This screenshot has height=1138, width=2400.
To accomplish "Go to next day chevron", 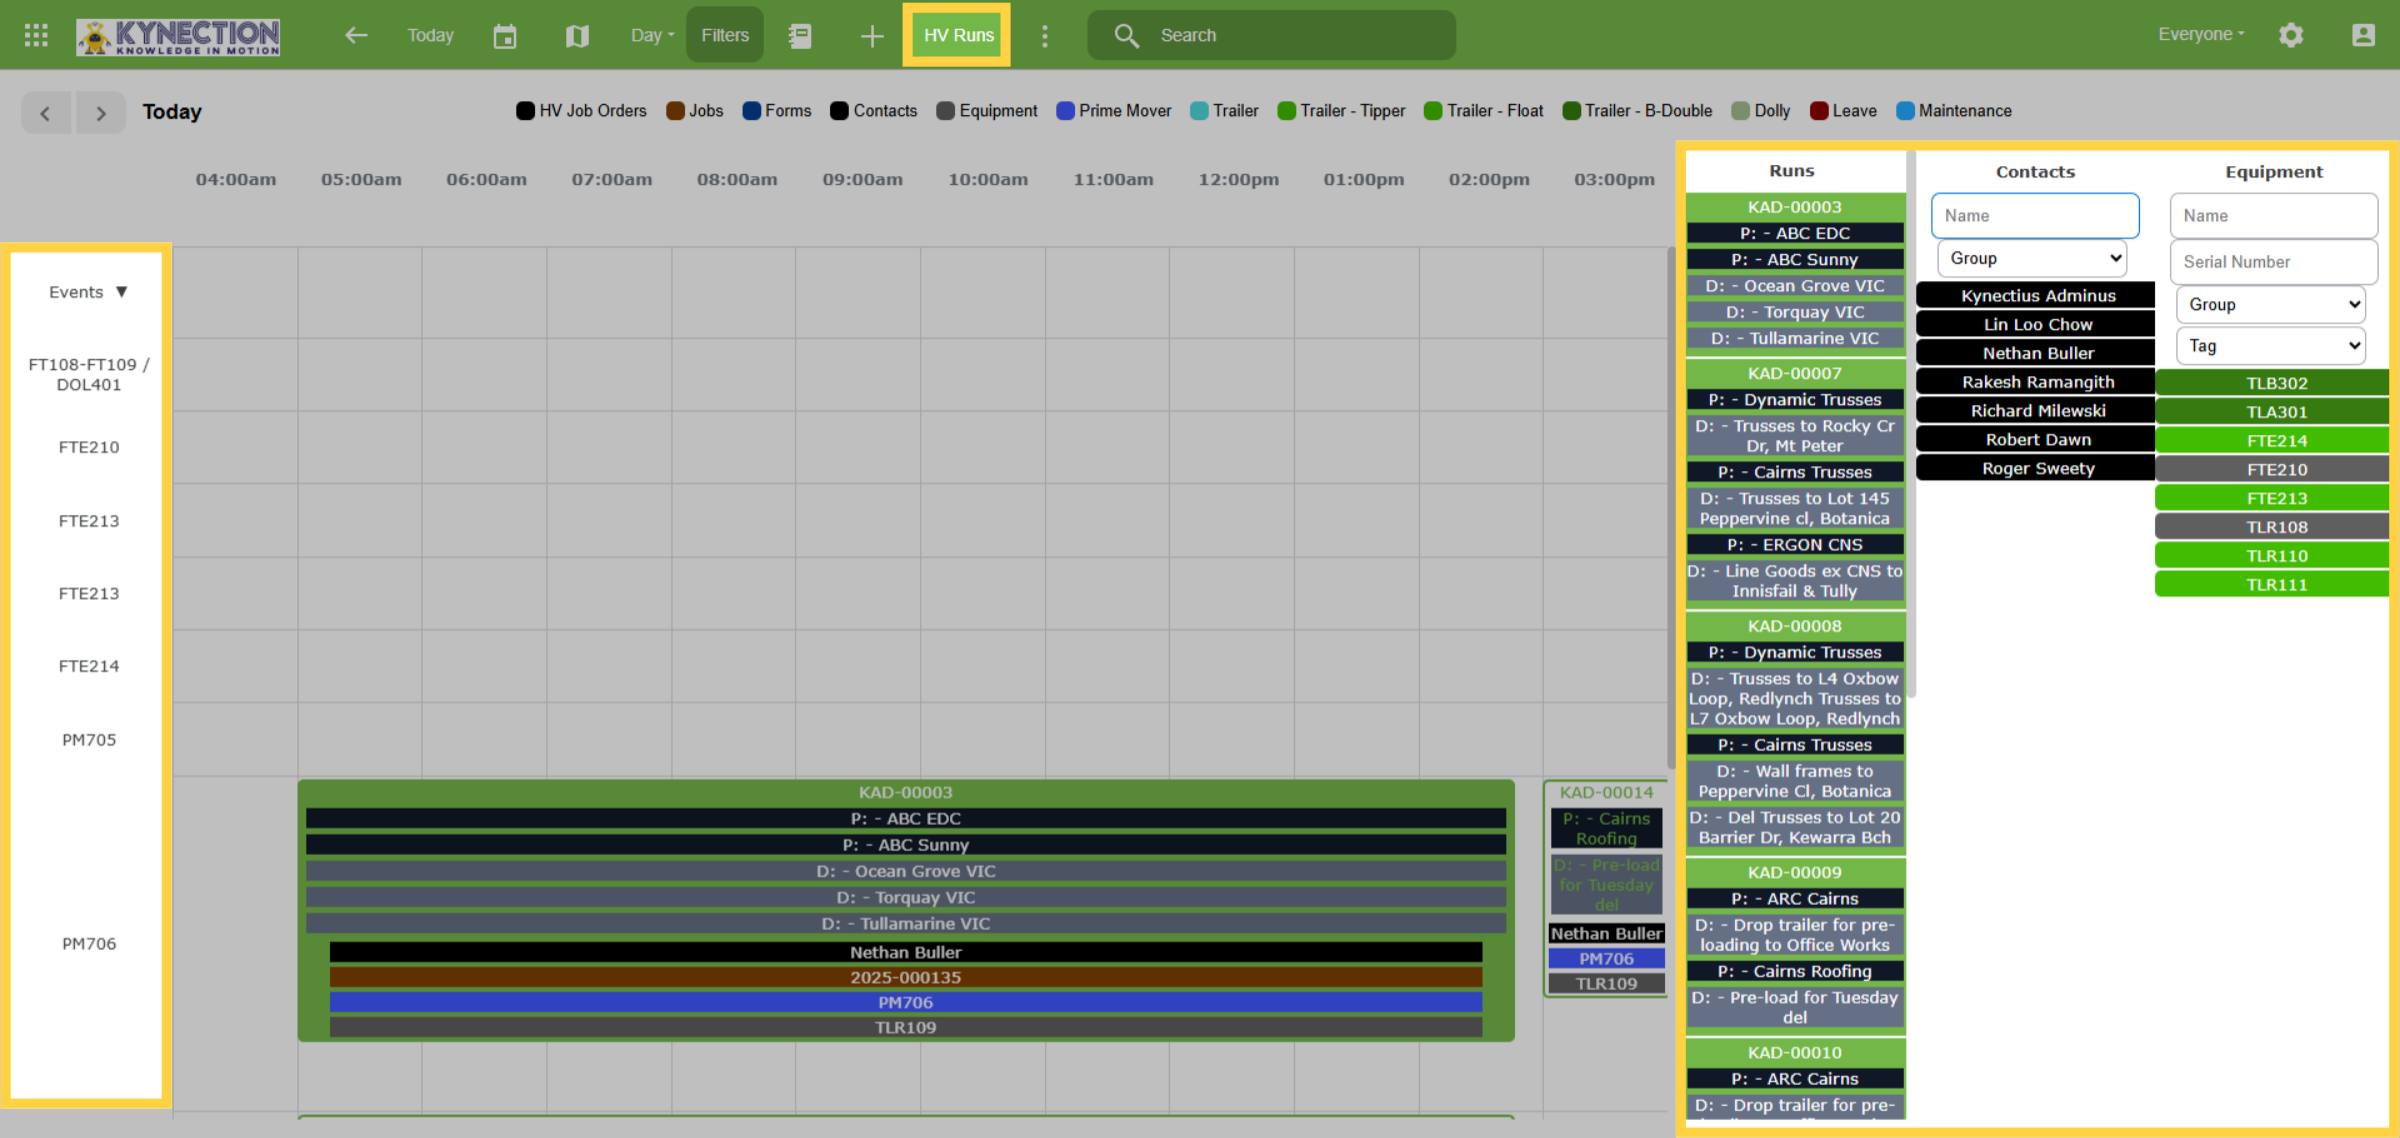I will tap(100, 112).
